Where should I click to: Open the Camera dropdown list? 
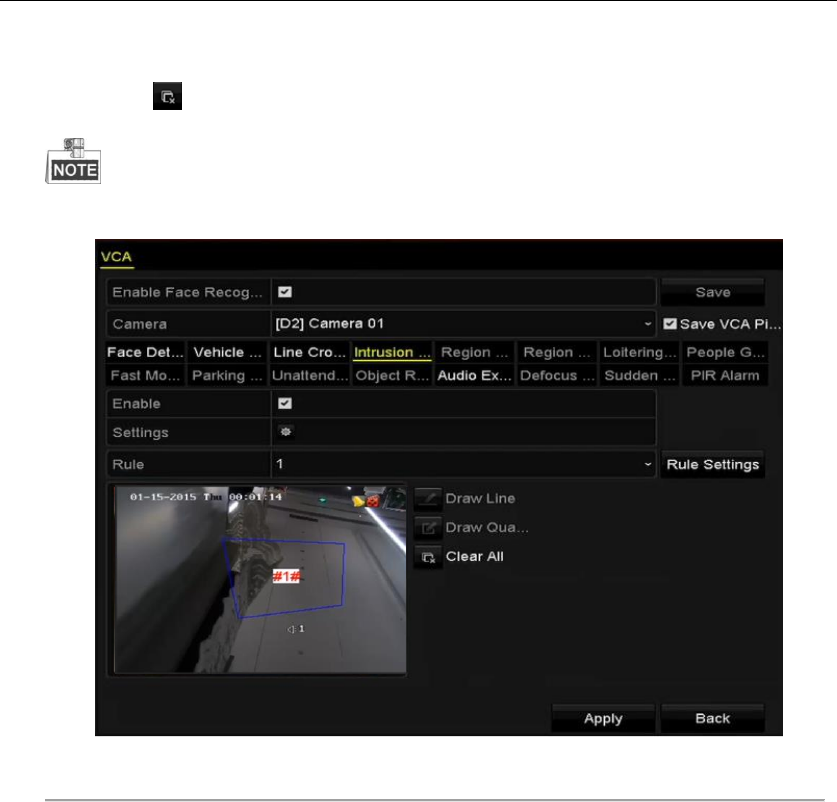pyautogui.click(x=463, y=324)
